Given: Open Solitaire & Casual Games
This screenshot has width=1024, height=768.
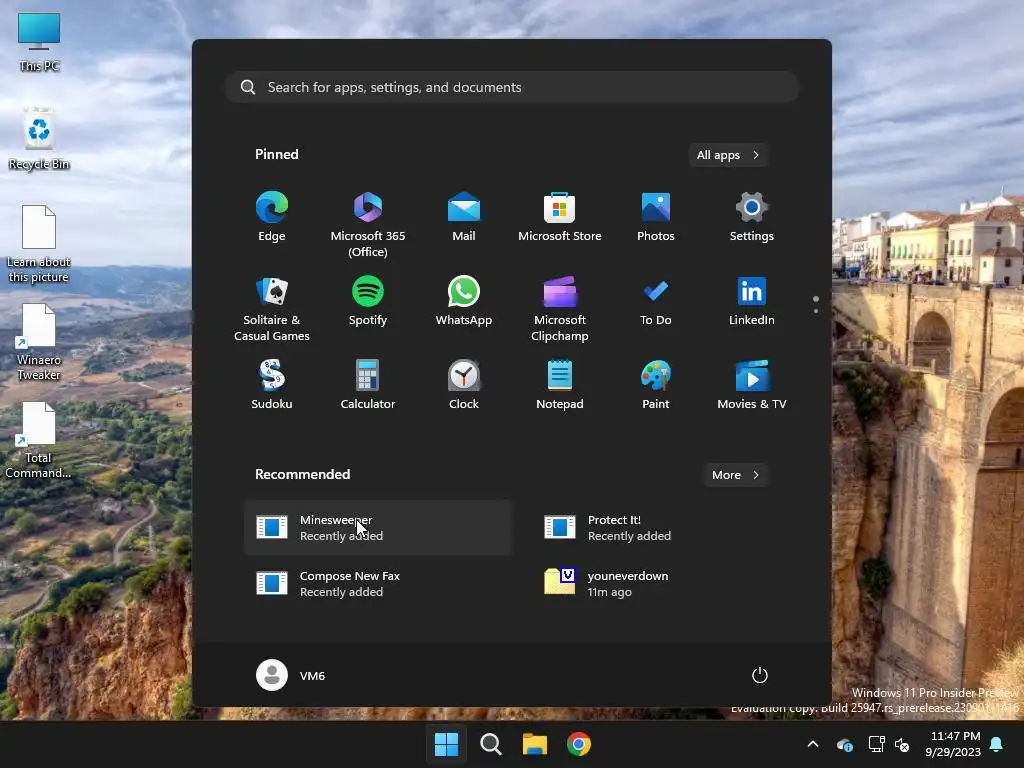Looking at the screenshot, I should [x=272, y=308].
